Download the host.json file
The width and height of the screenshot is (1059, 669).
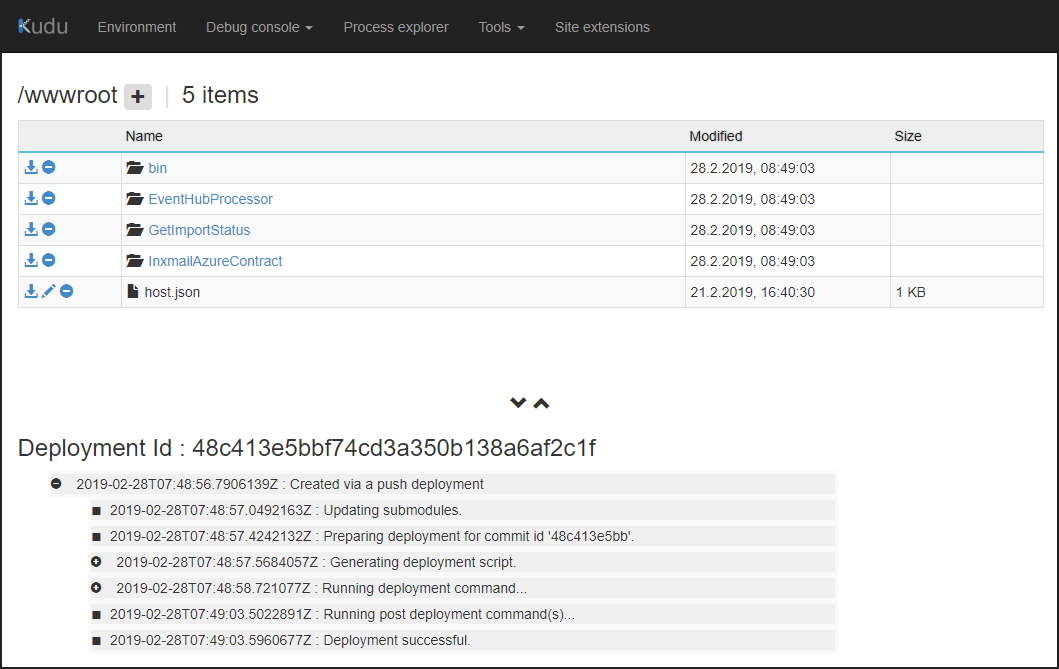point(31,292)
